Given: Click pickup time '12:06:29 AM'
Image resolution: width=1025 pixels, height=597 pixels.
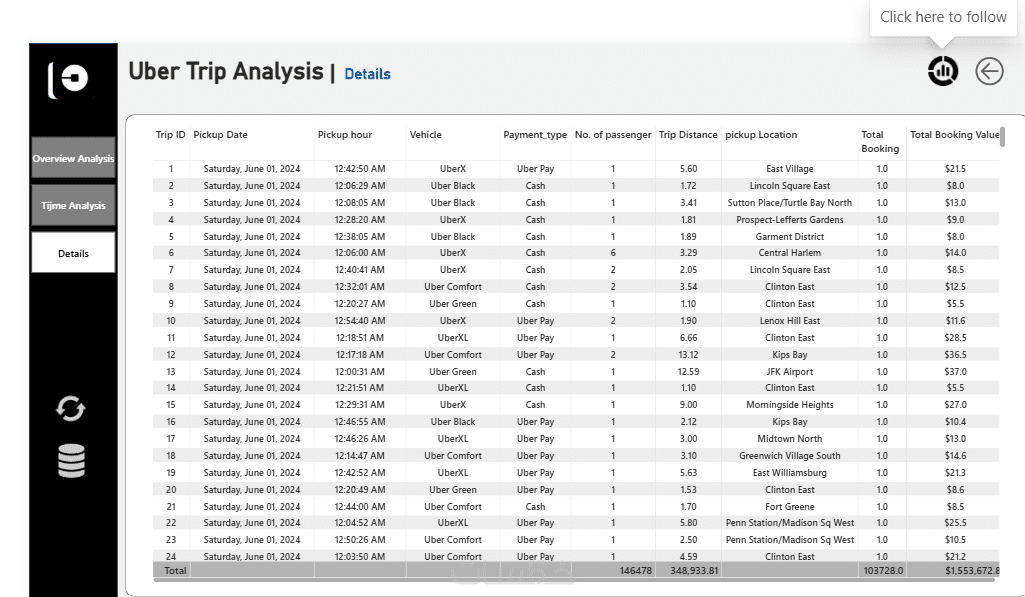Looking at the screenshot, I should pos(360,186).
